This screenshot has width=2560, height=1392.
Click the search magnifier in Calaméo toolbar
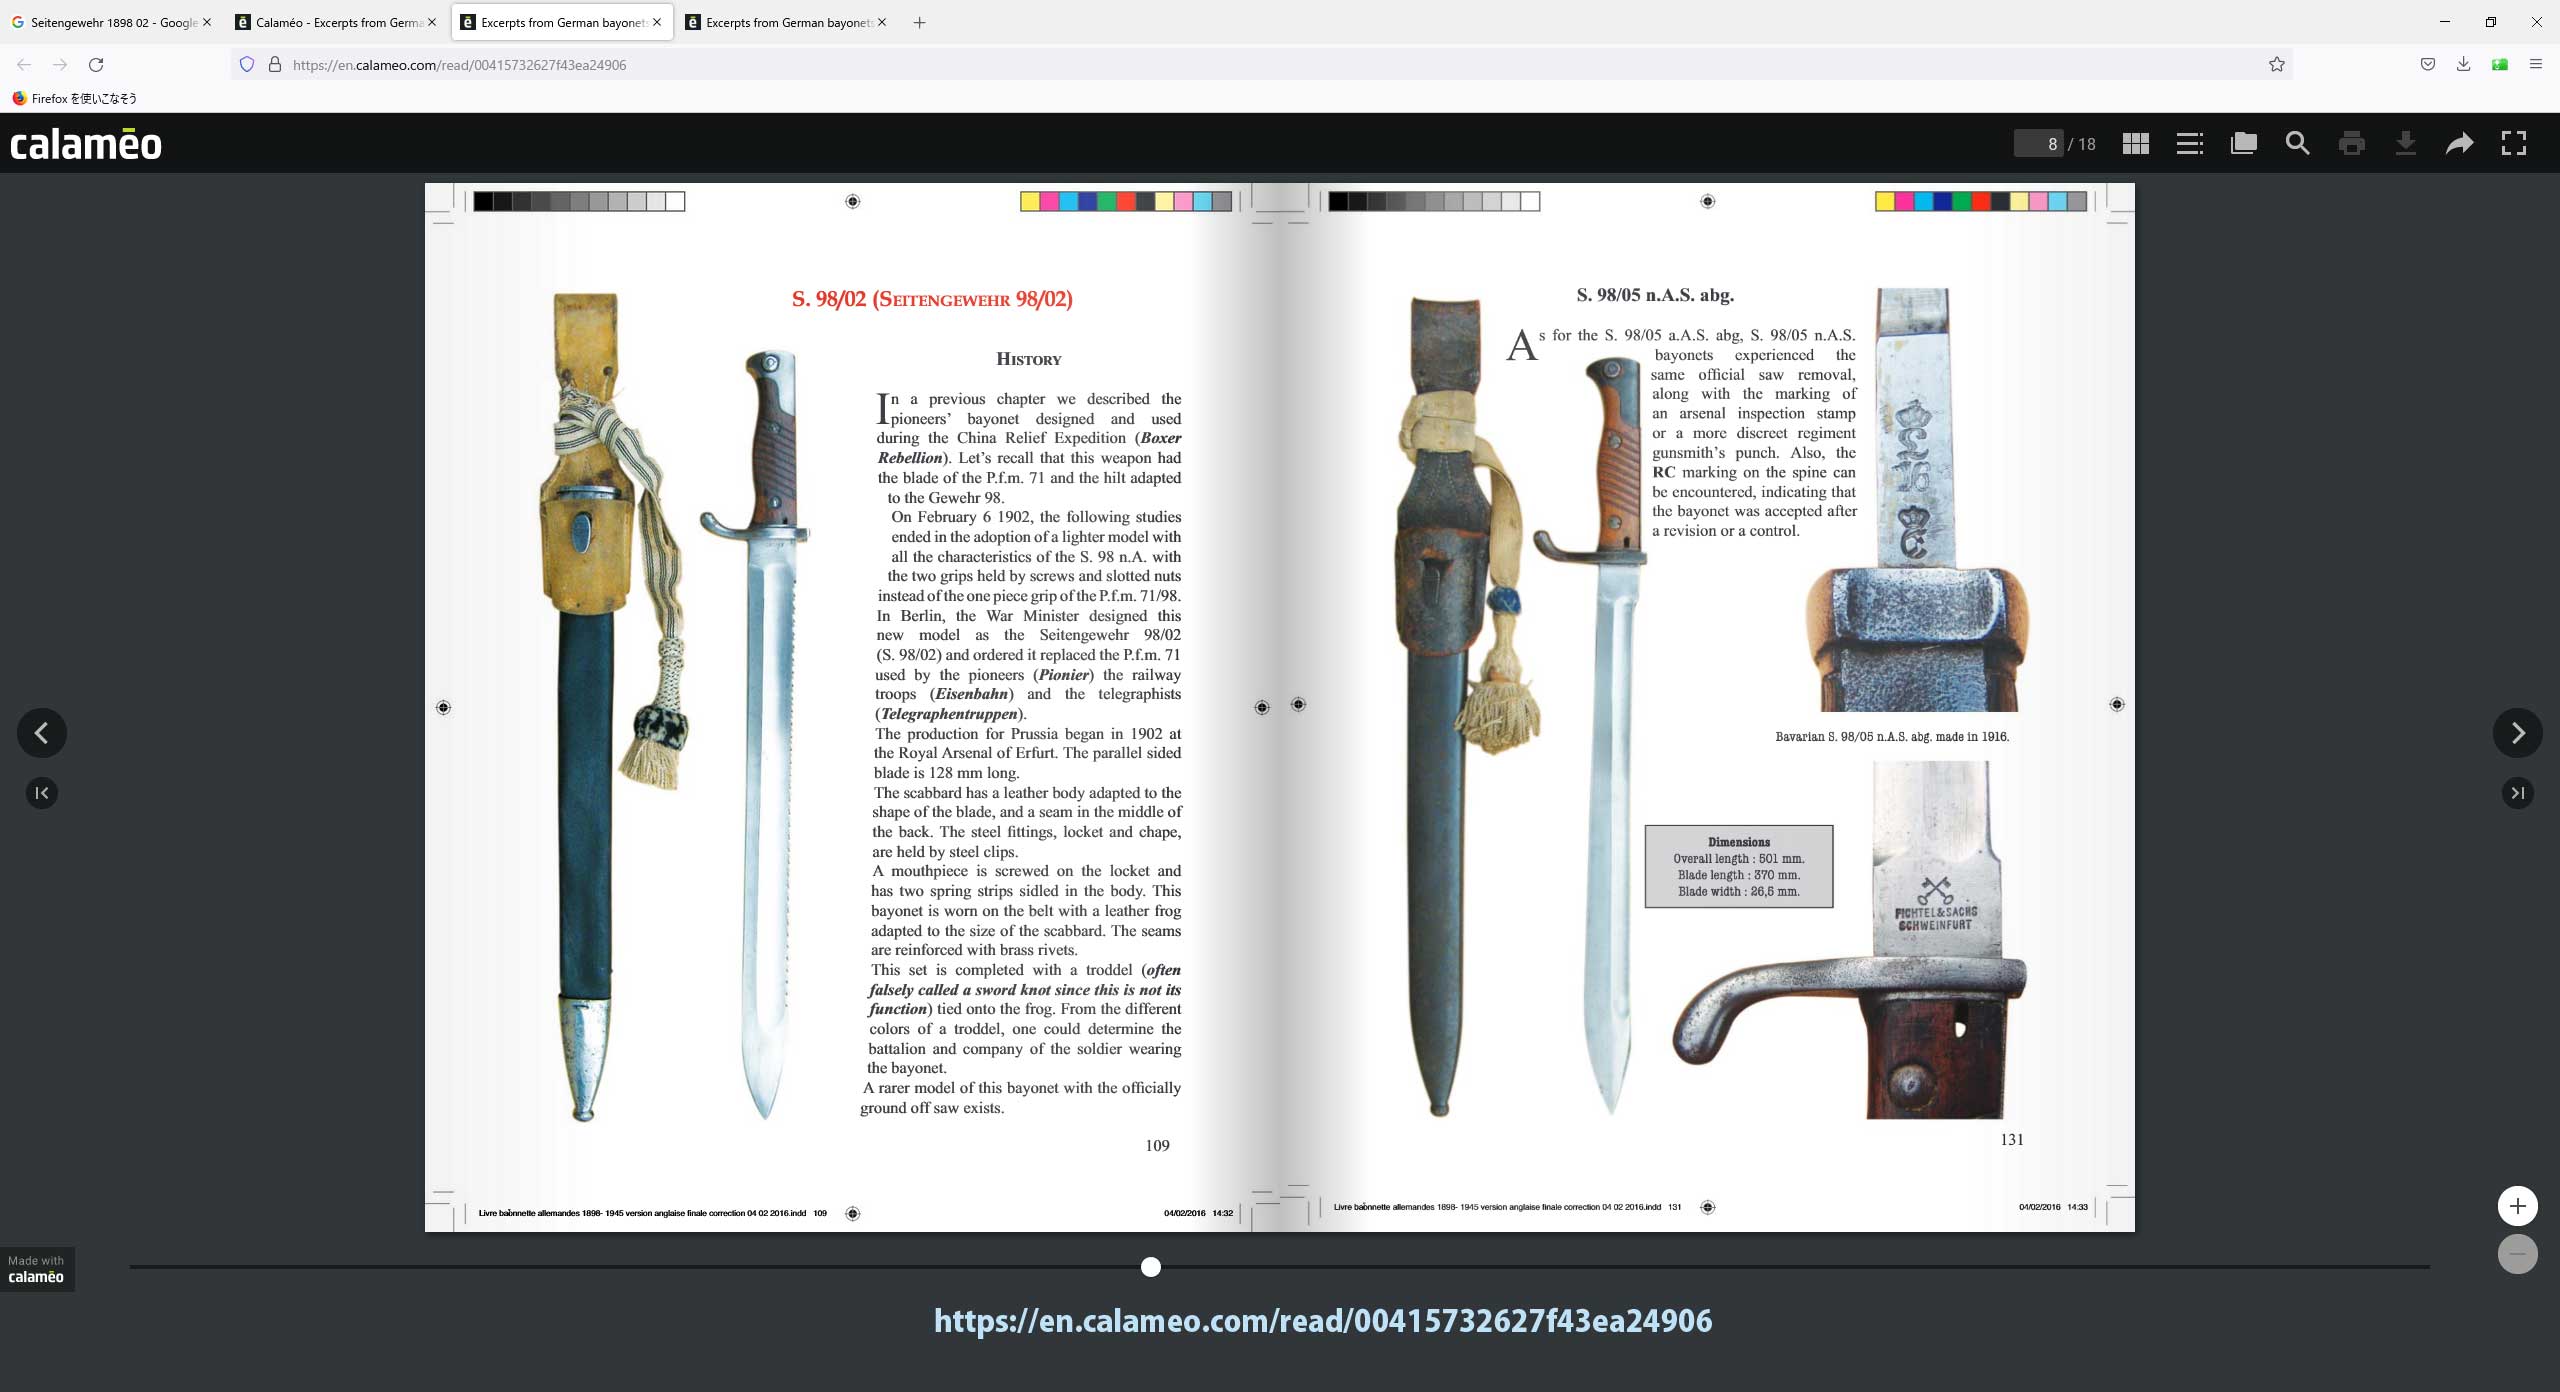(x=2297, y=144)
